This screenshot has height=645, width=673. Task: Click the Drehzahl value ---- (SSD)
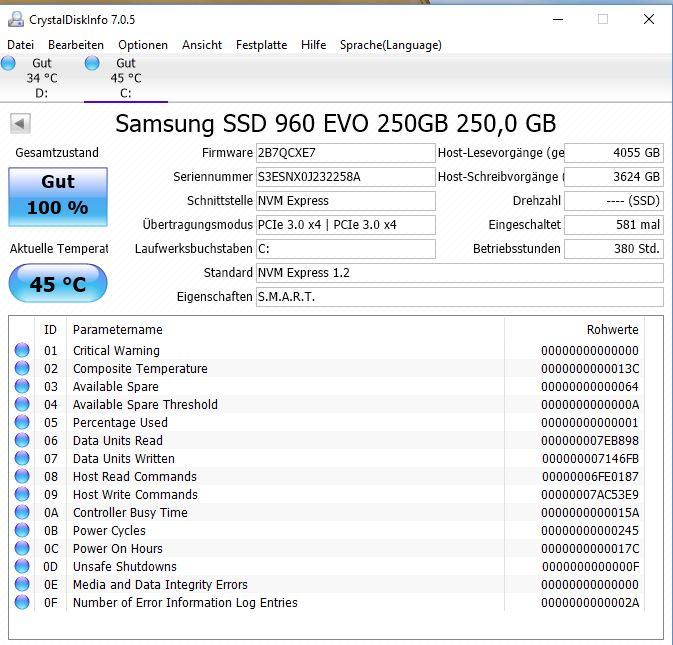pyautogui.click(x=614, y=201)
